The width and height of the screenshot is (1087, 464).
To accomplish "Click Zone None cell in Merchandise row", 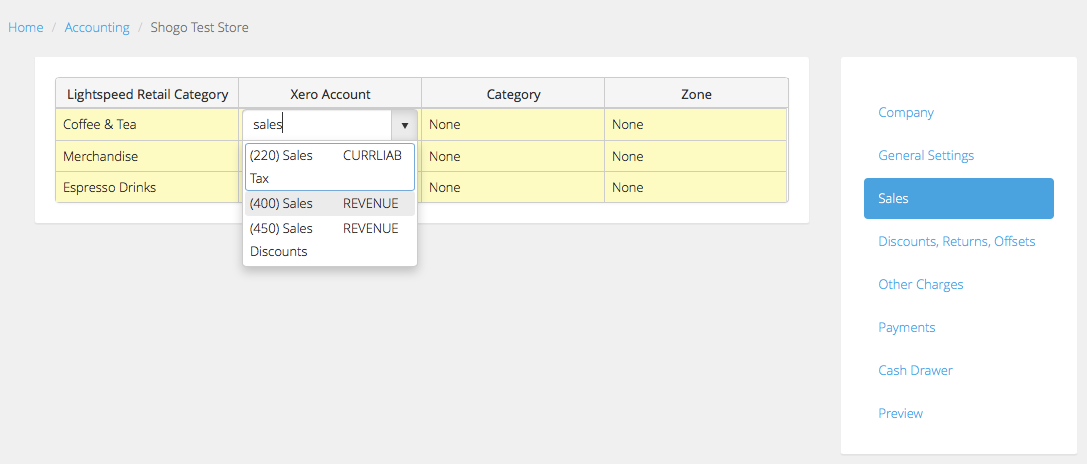I will coord(696,157).
